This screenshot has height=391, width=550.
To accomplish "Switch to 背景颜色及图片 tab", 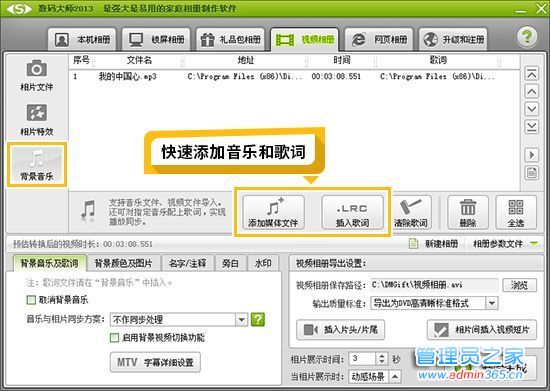I will point(123,263).
